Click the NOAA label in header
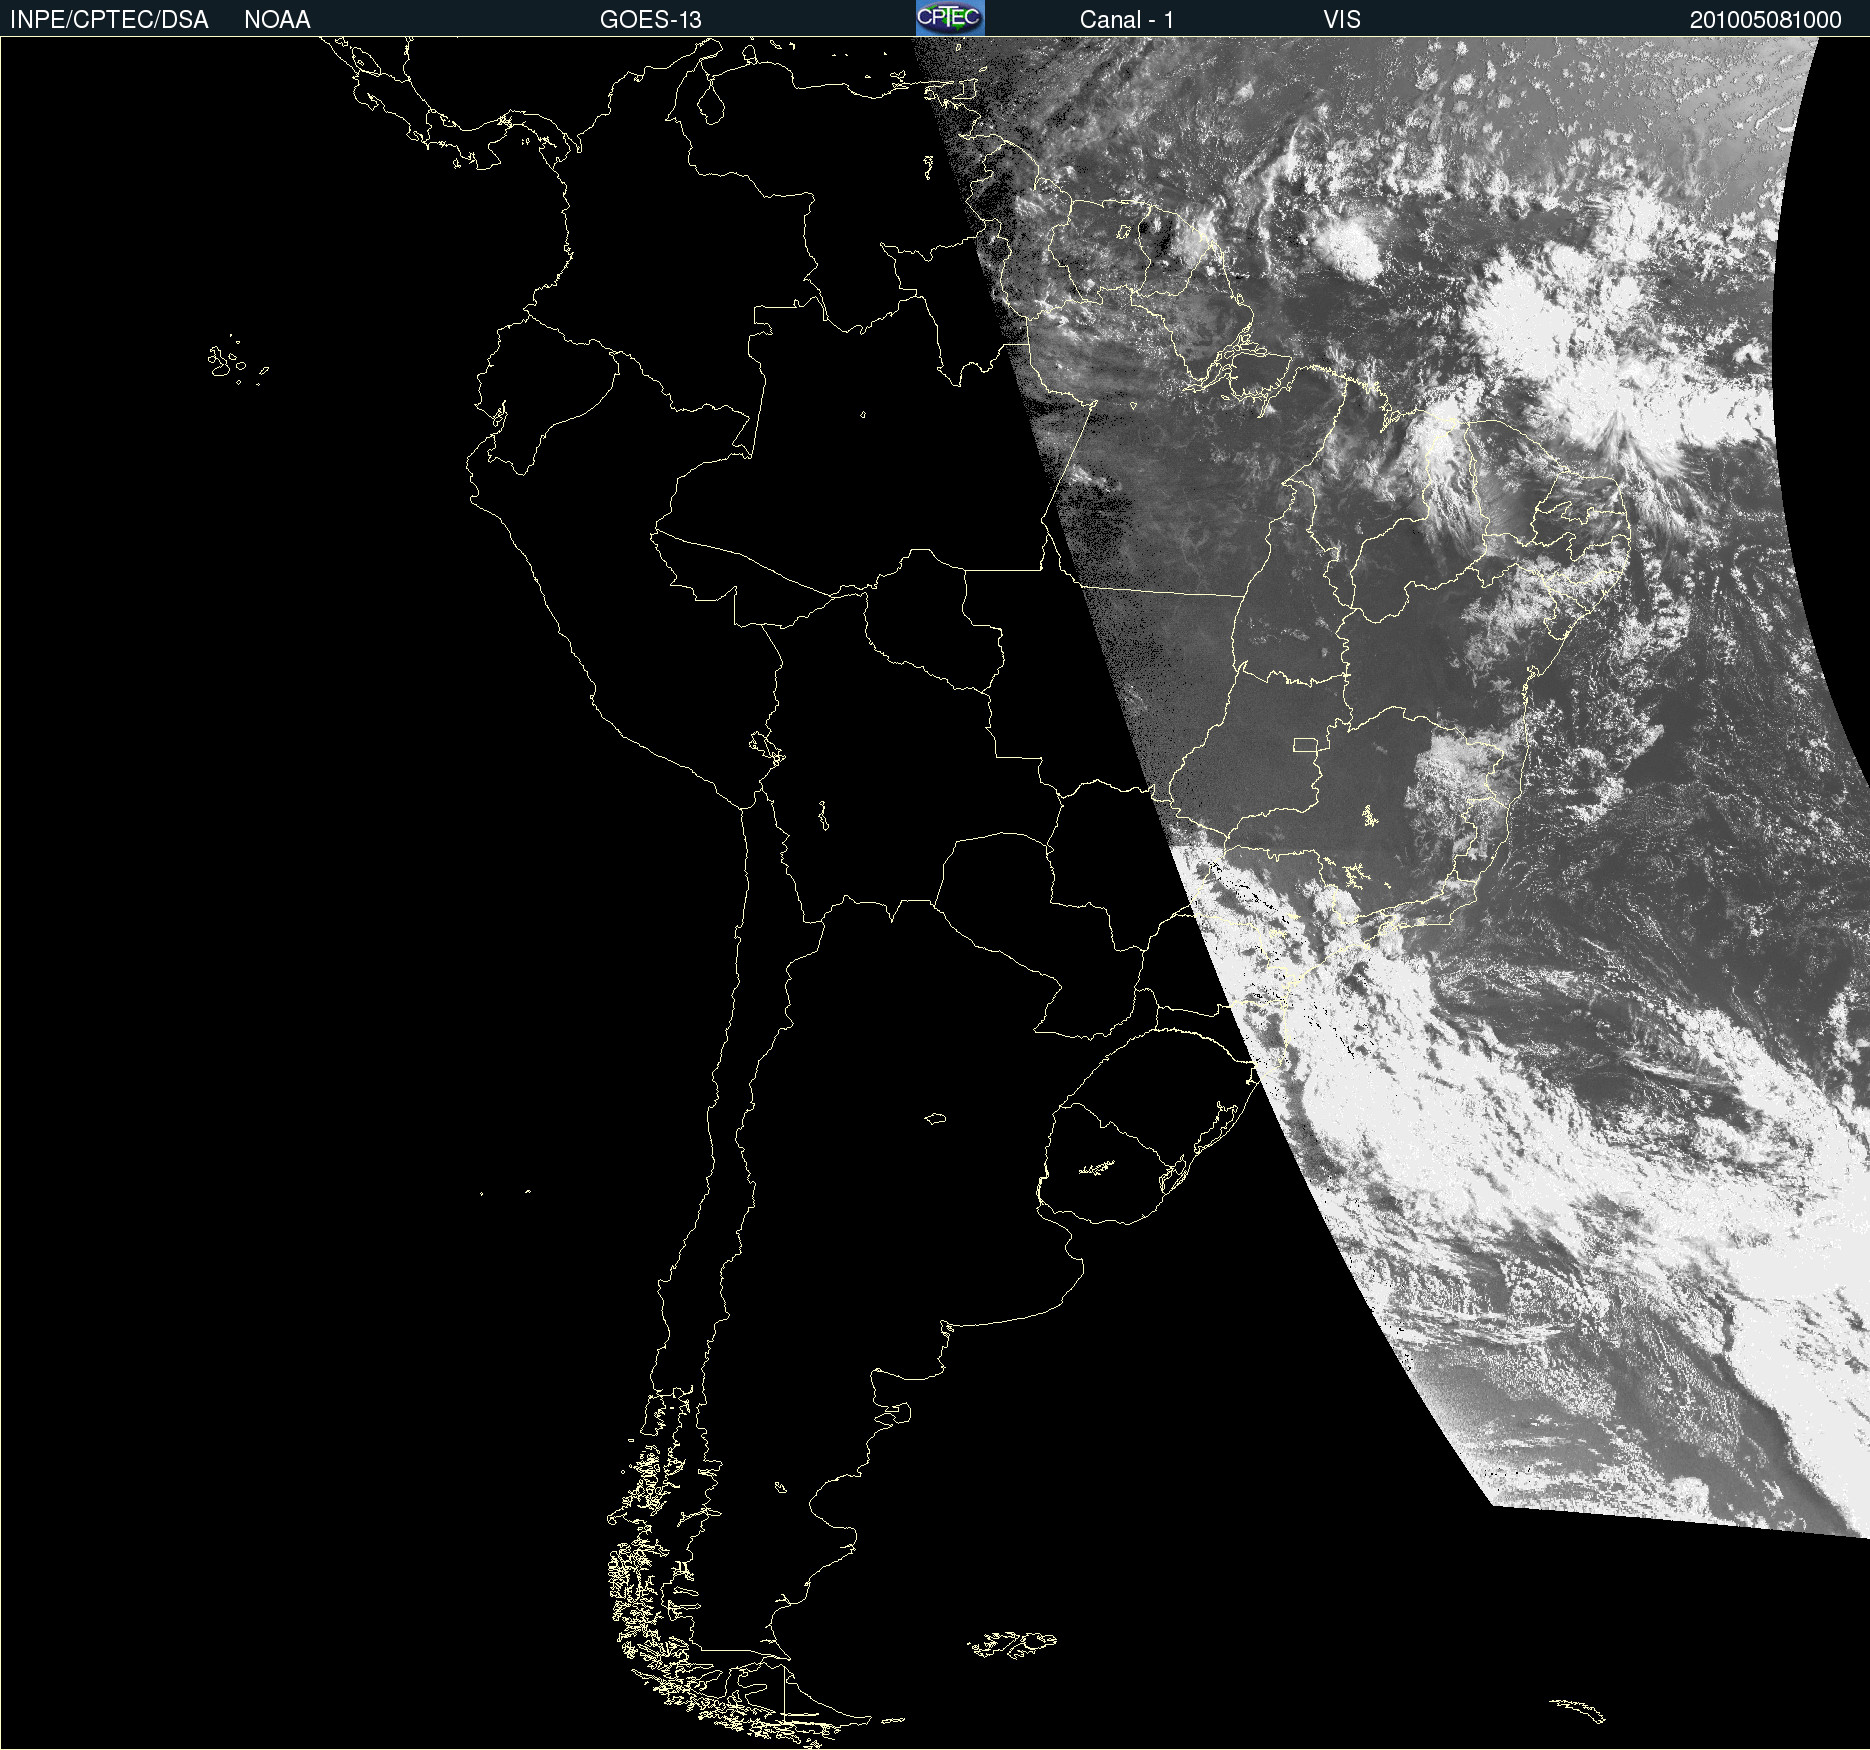Screen dimensions: 1870x1750 click(x=277, y=20)
